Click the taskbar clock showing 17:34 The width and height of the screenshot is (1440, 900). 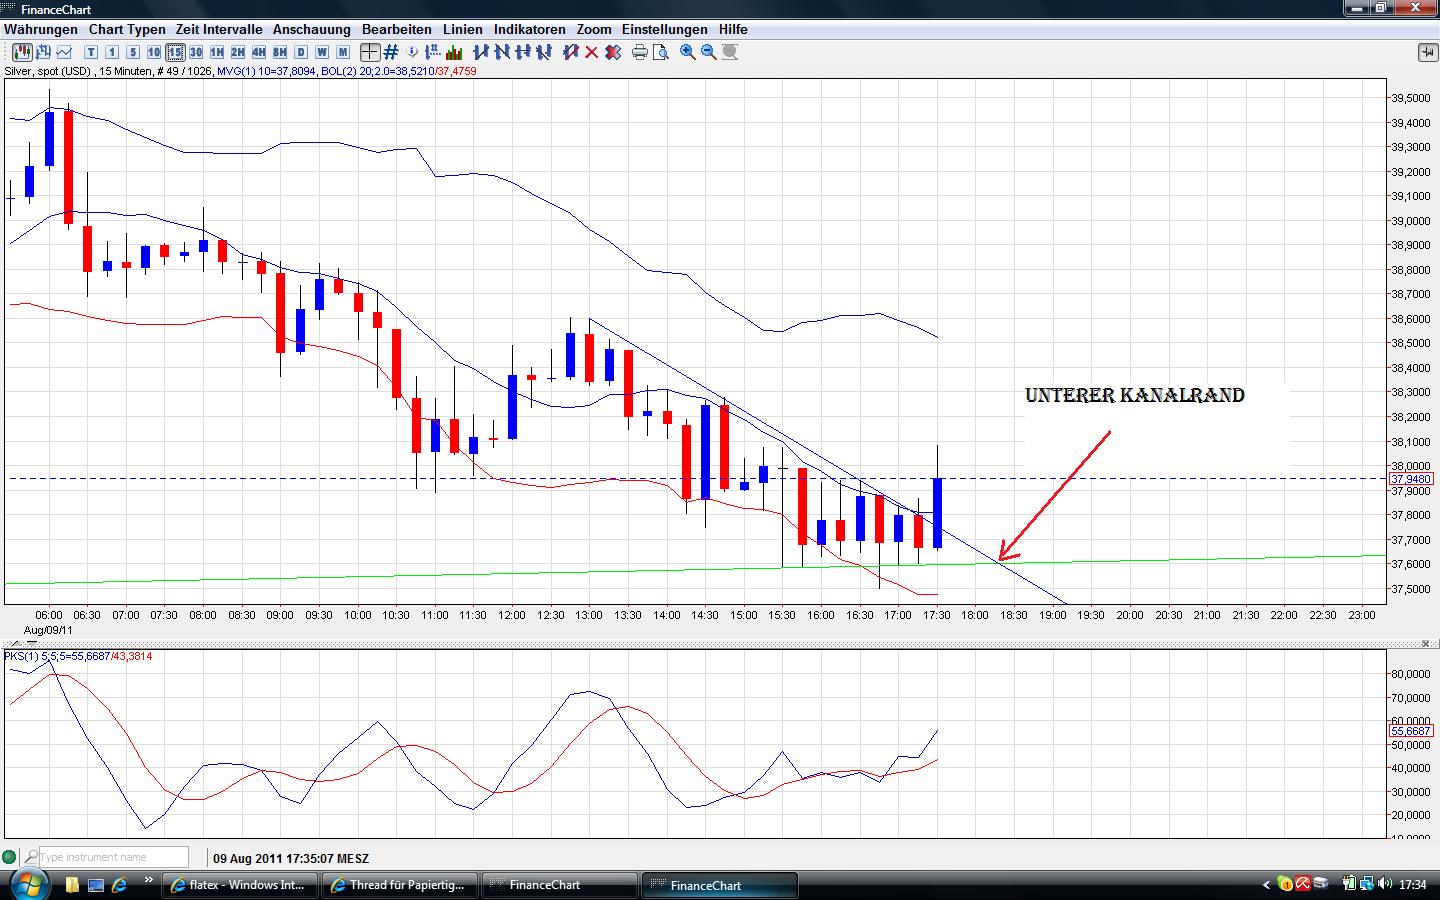pyautogui.click(x=1413, y=885)
